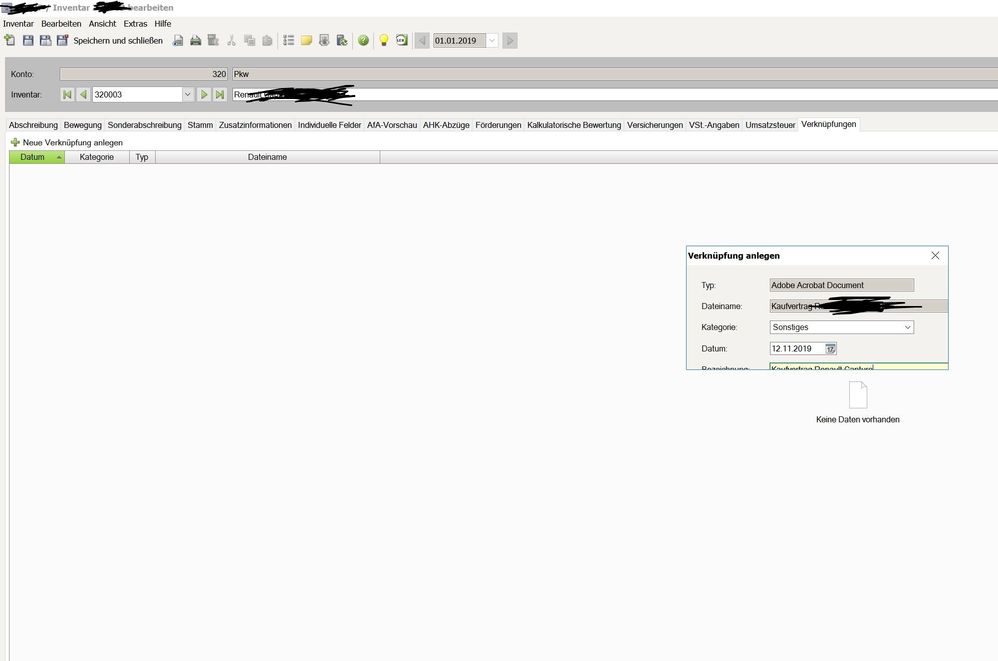
Task: Jump to first inventory record arrow
Action: tap(67, 95)
